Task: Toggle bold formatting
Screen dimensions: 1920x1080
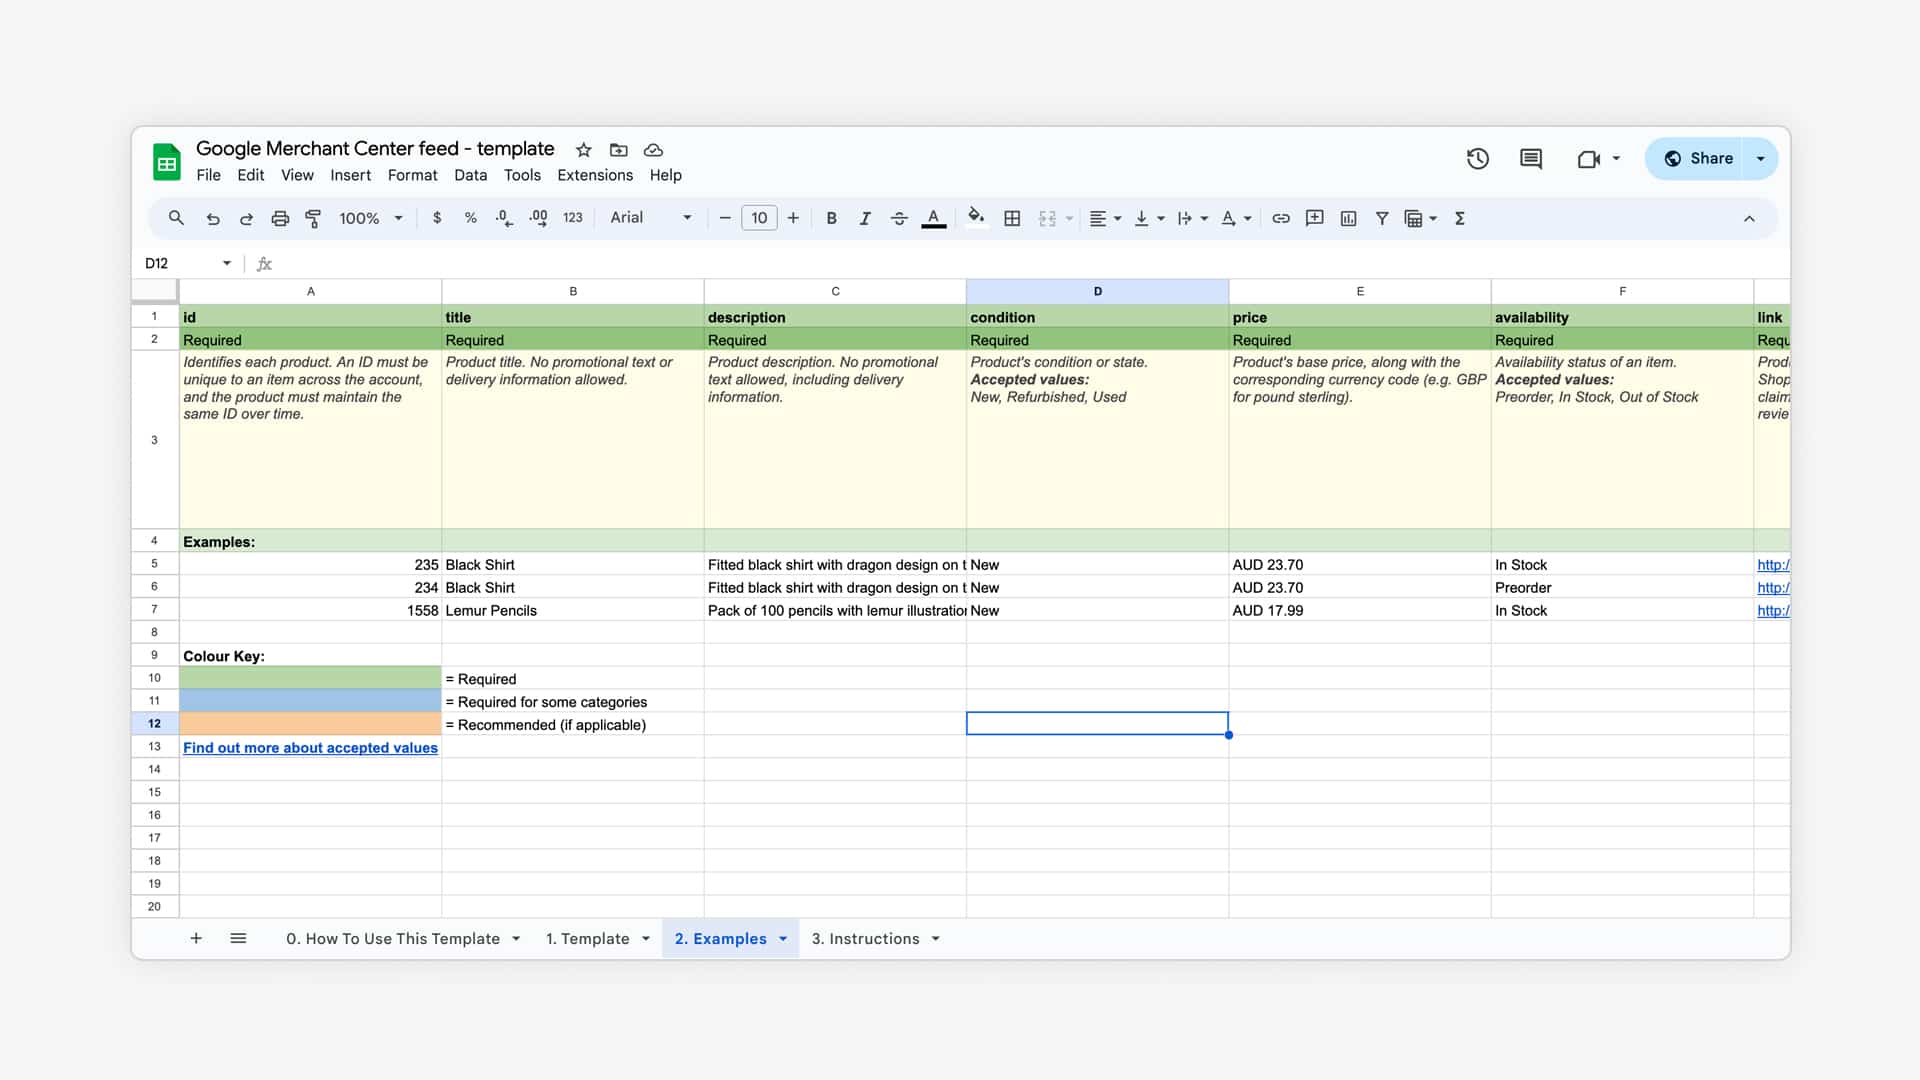Action: [831, 218]
